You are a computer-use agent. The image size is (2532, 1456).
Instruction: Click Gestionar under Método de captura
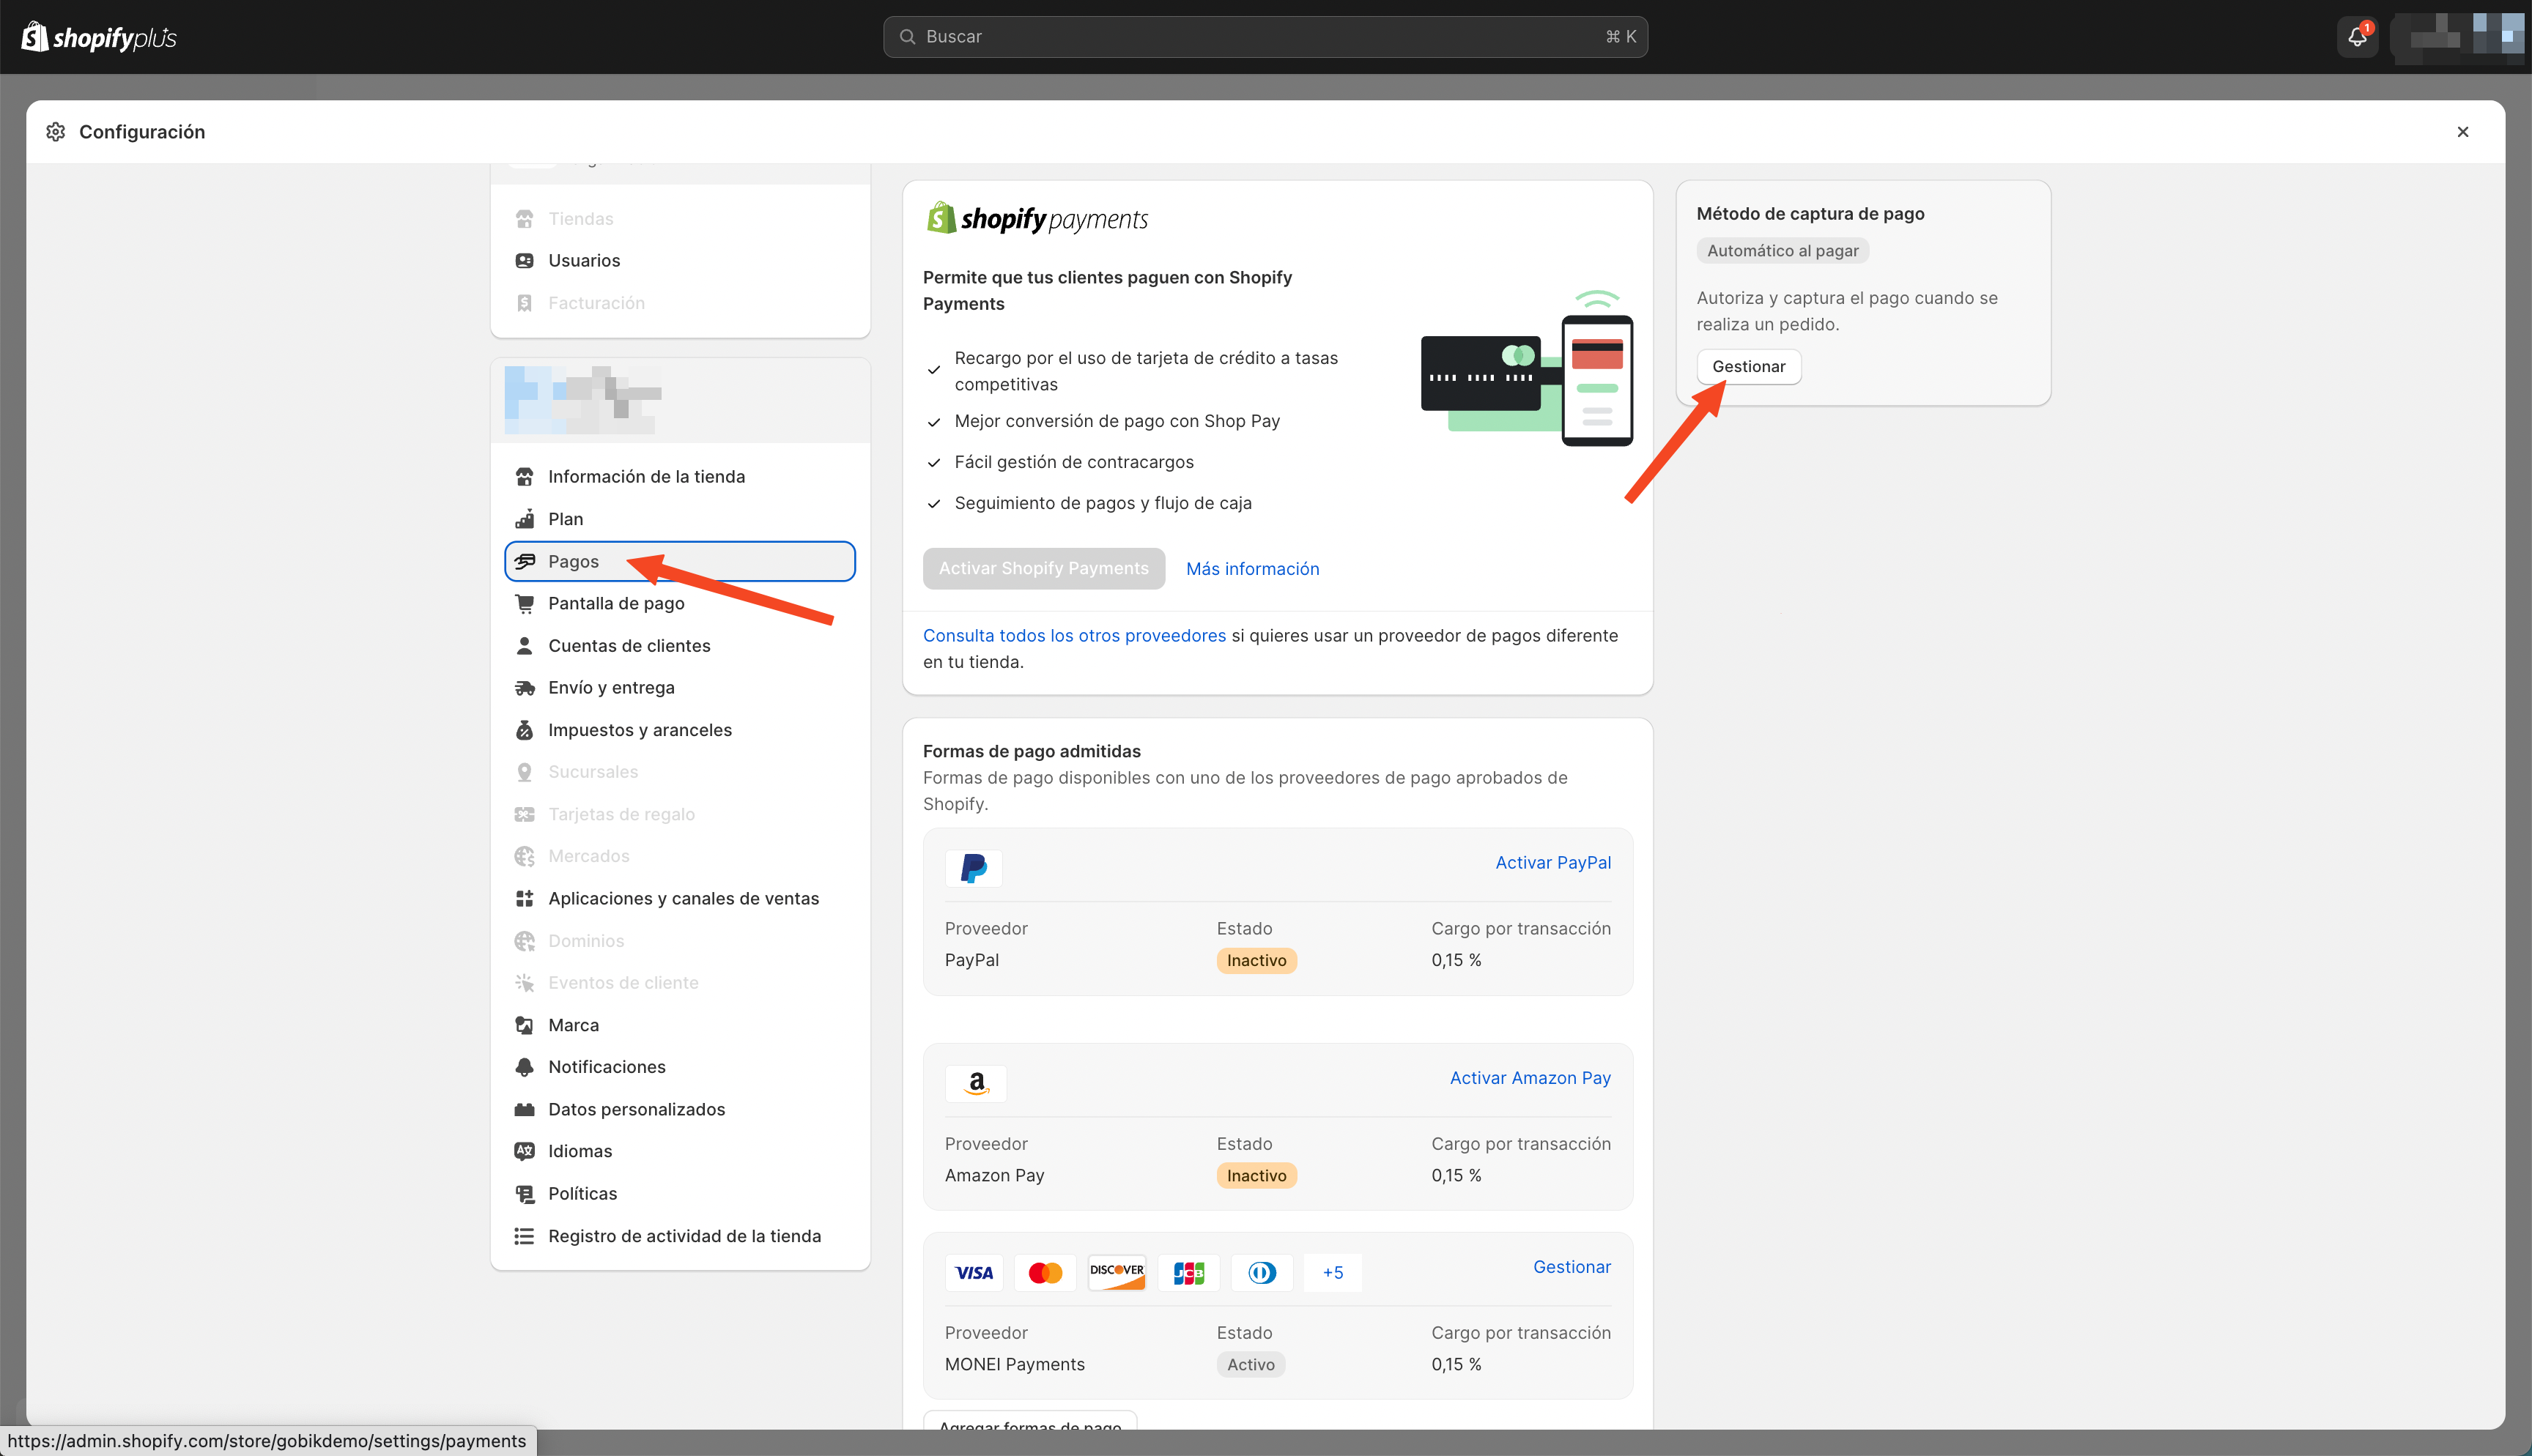(1748, 367)
